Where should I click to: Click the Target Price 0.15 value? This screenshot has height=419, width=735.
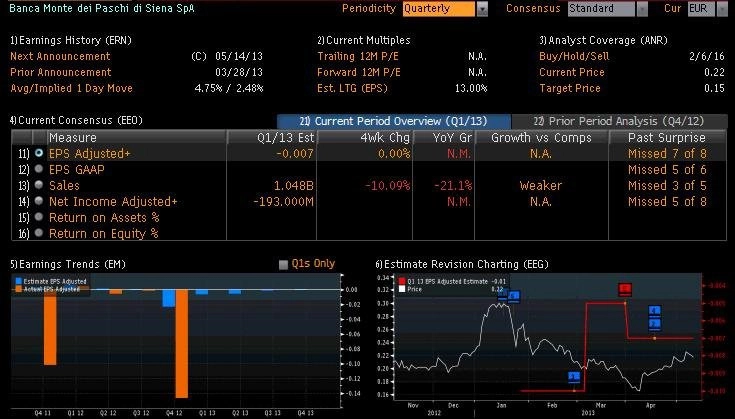pos(714,88)
